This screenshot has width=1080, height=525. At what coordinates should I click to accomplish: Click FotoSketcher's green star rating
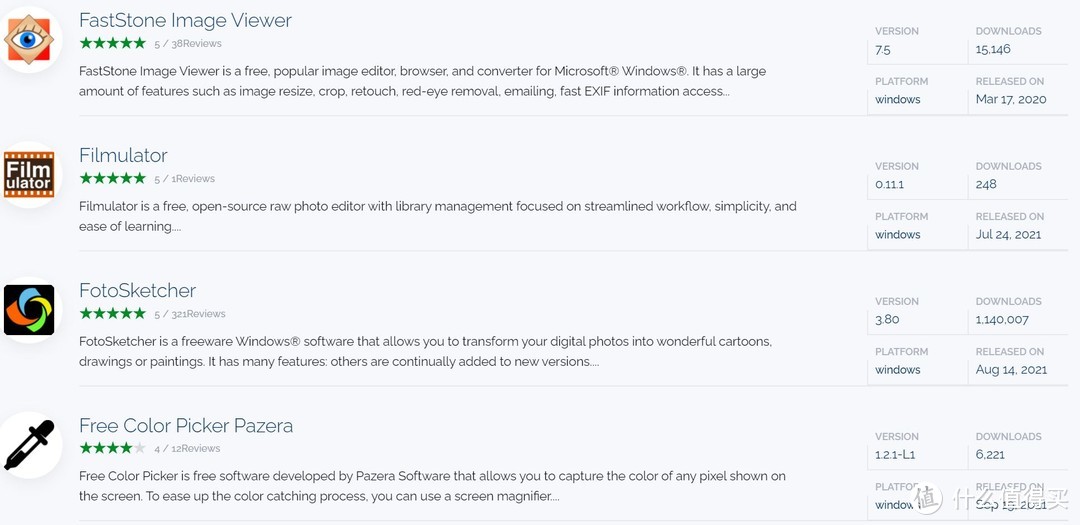point(112,313)
